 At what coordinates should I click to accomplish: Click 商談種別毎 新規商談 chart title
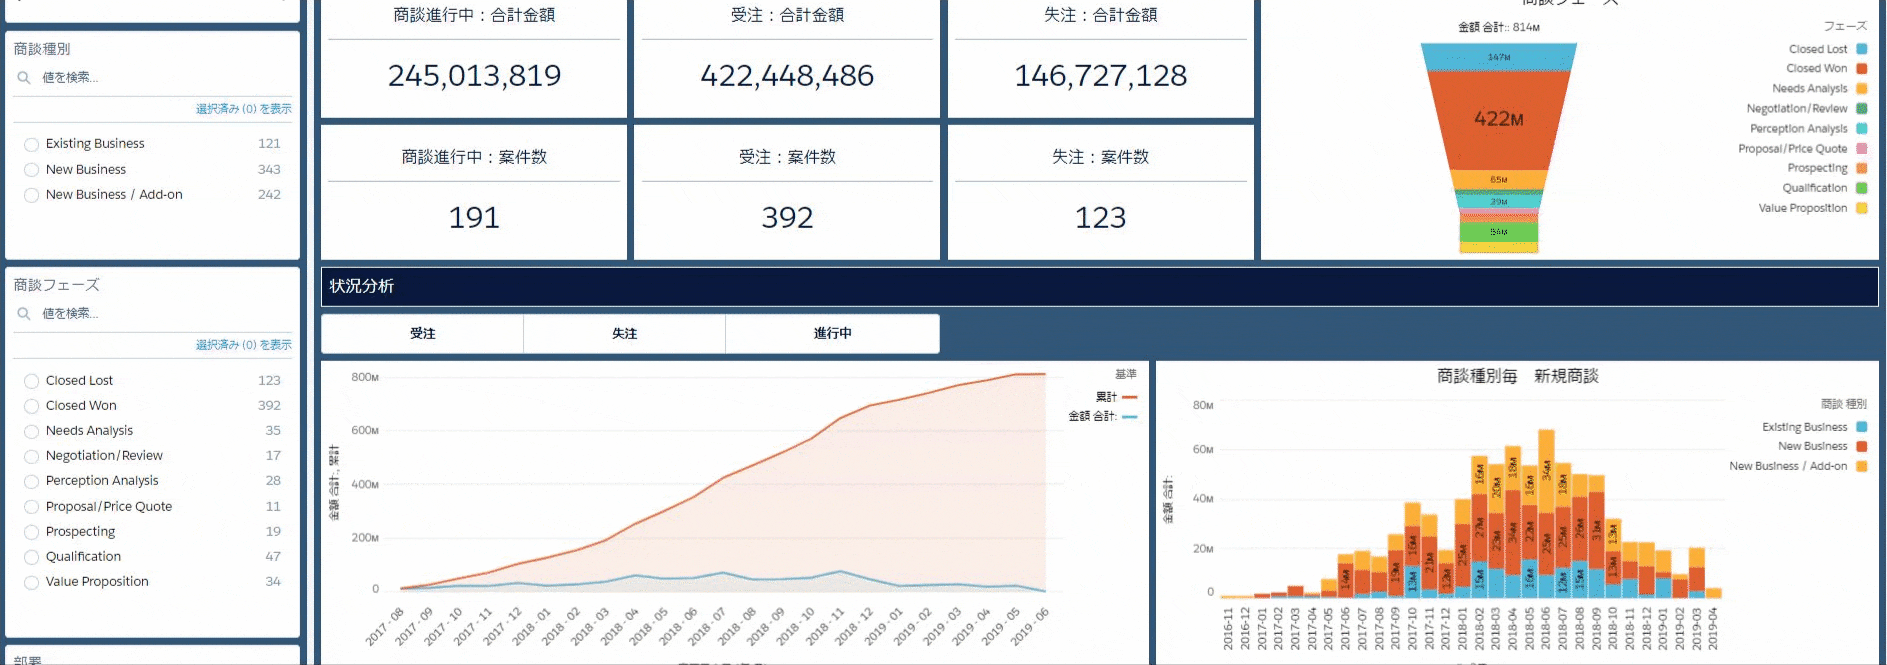pos(1517,376)
